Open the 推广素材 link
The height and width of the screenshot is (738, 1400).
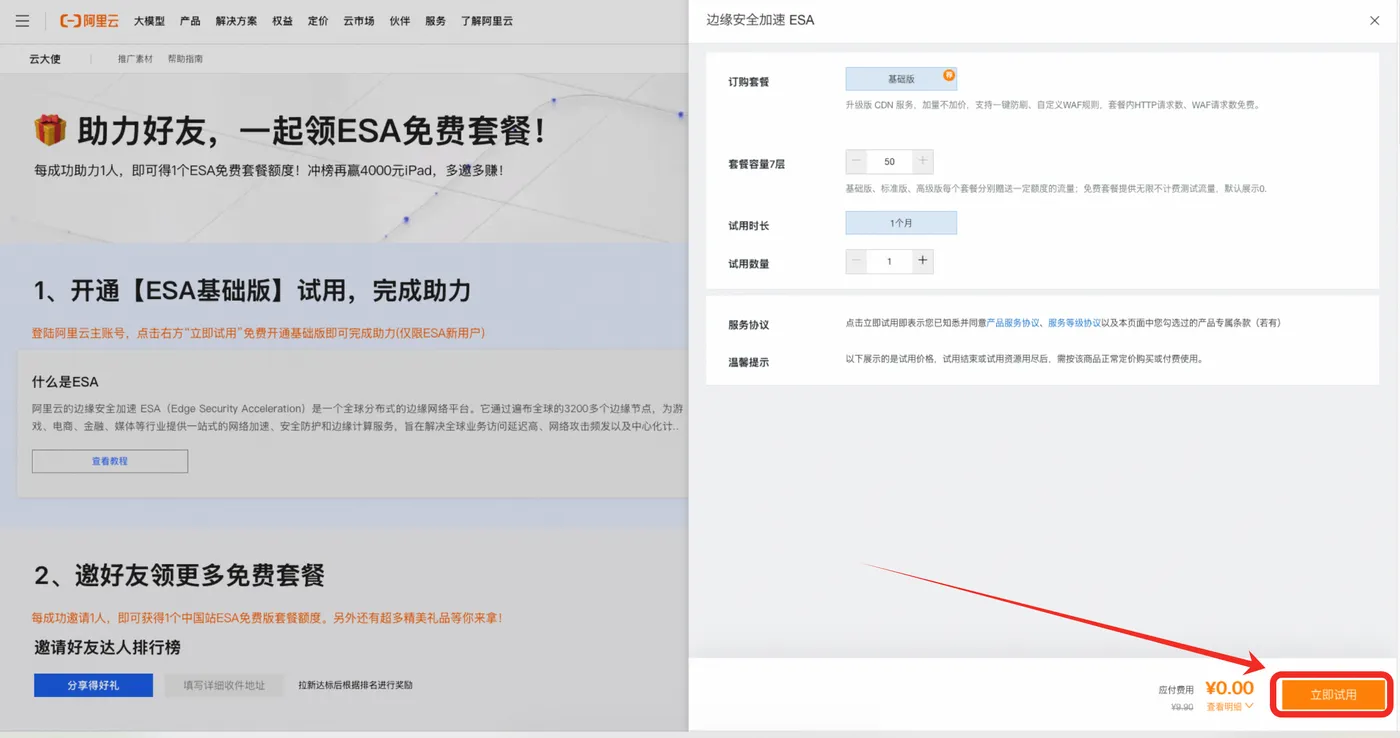coord(135,59)
